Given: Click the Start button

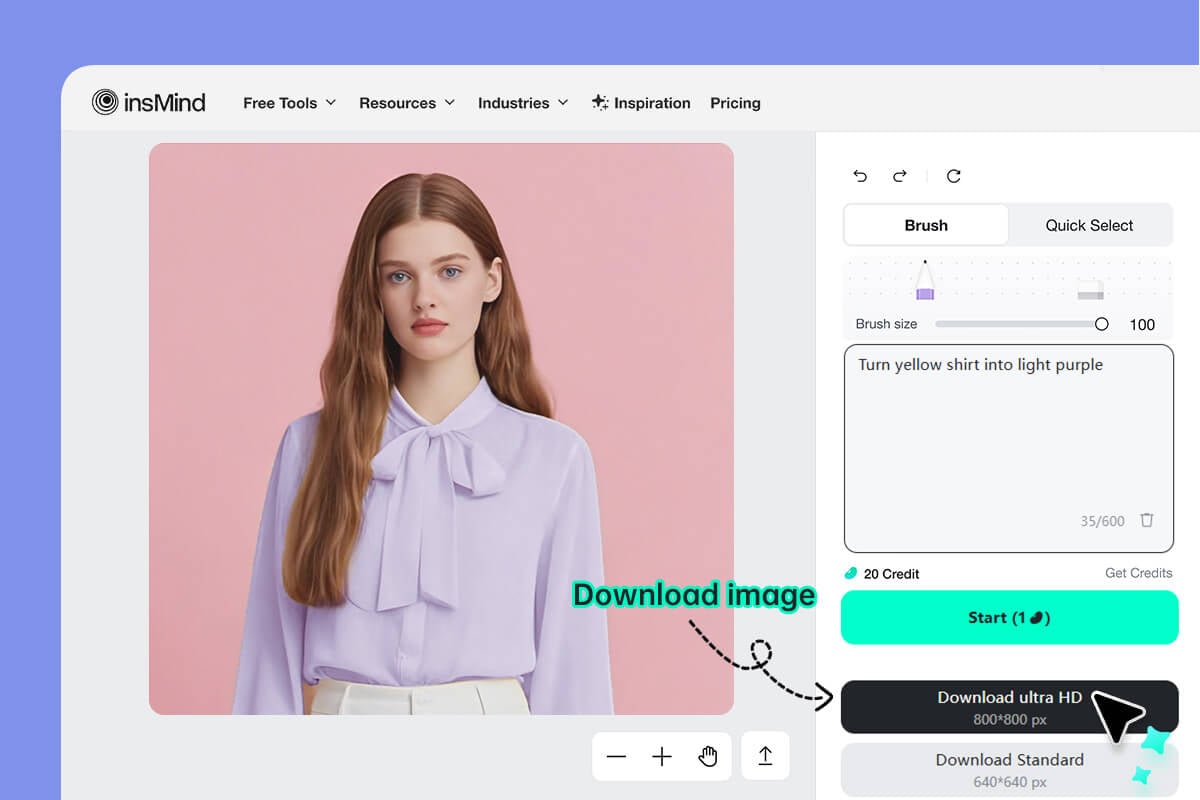Looking at the screenshot, I should click(1010, 617).
